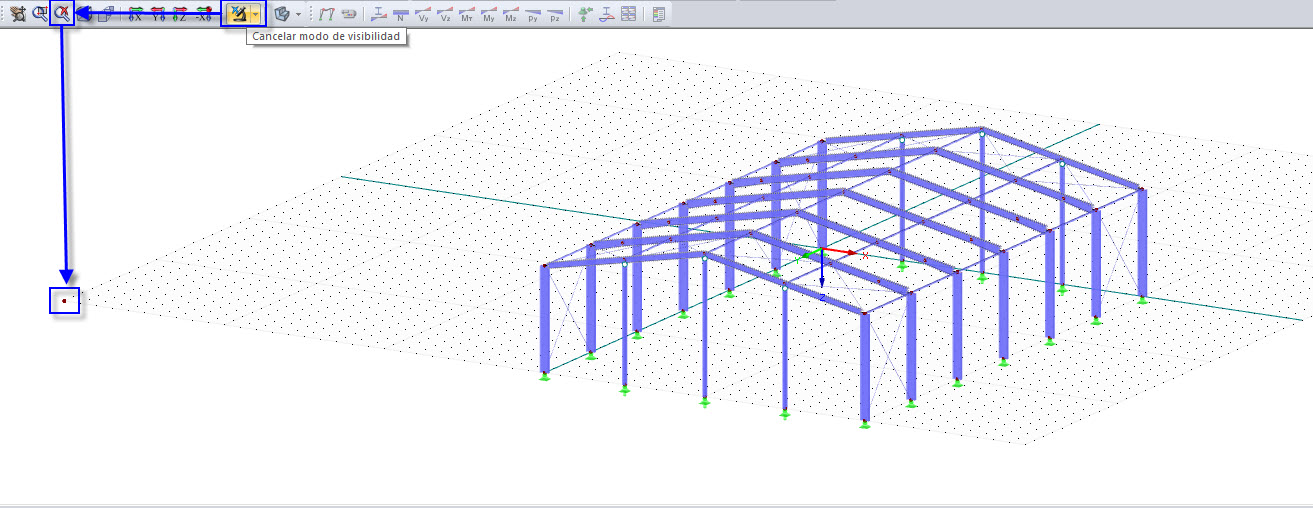The image size is (1313, 508).
Task: Set view along the Y axis
Action: (x=158, y=14)
